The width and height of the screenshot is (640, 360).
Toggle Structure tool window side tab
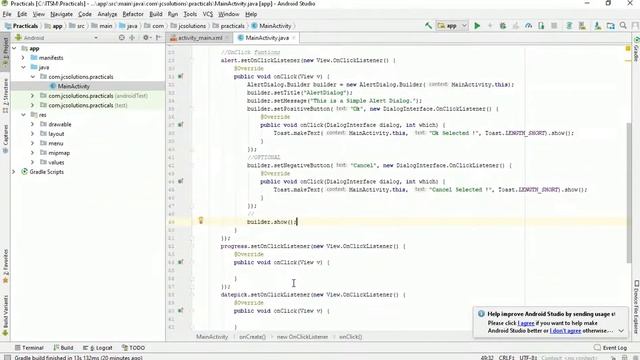point(5,96)
